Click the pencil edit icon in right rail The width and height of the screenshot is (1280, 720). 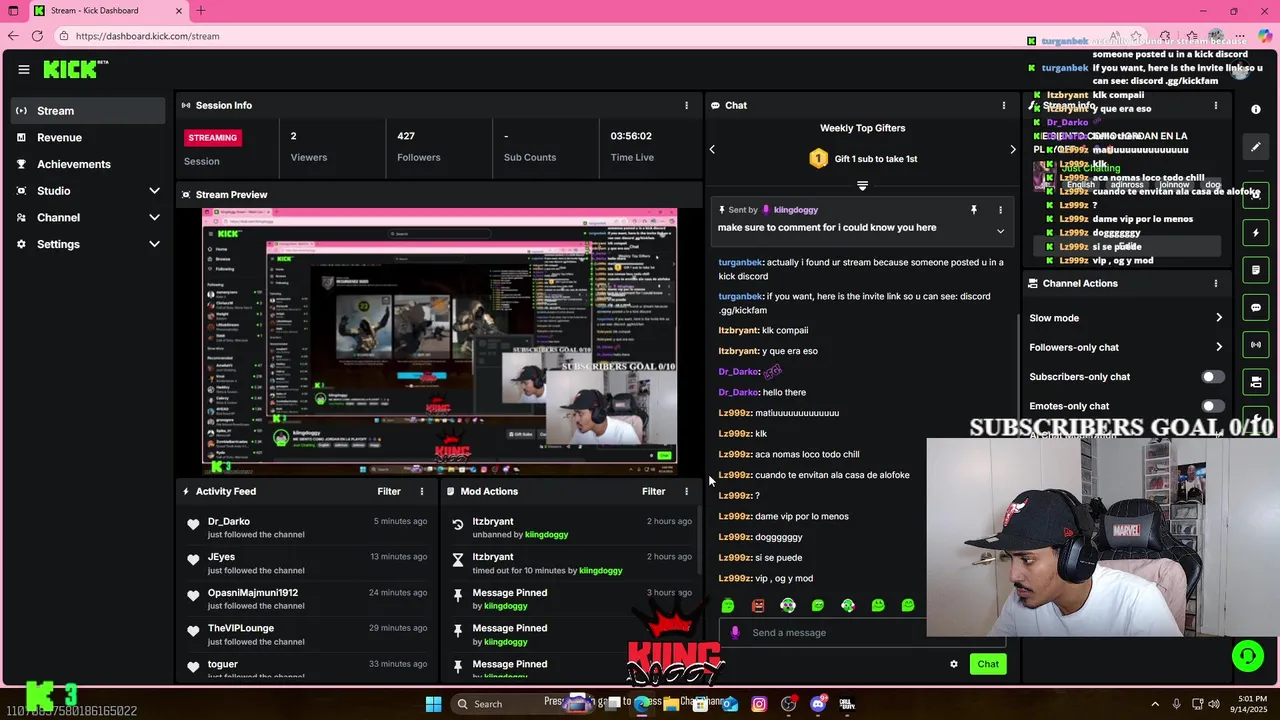pos(1256,147)
